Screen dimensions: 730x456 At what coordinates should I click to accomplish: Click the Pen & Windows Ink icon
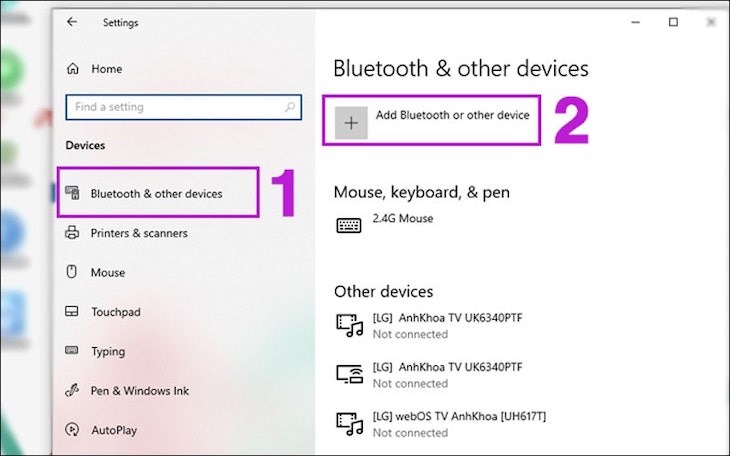pos(72,391)
